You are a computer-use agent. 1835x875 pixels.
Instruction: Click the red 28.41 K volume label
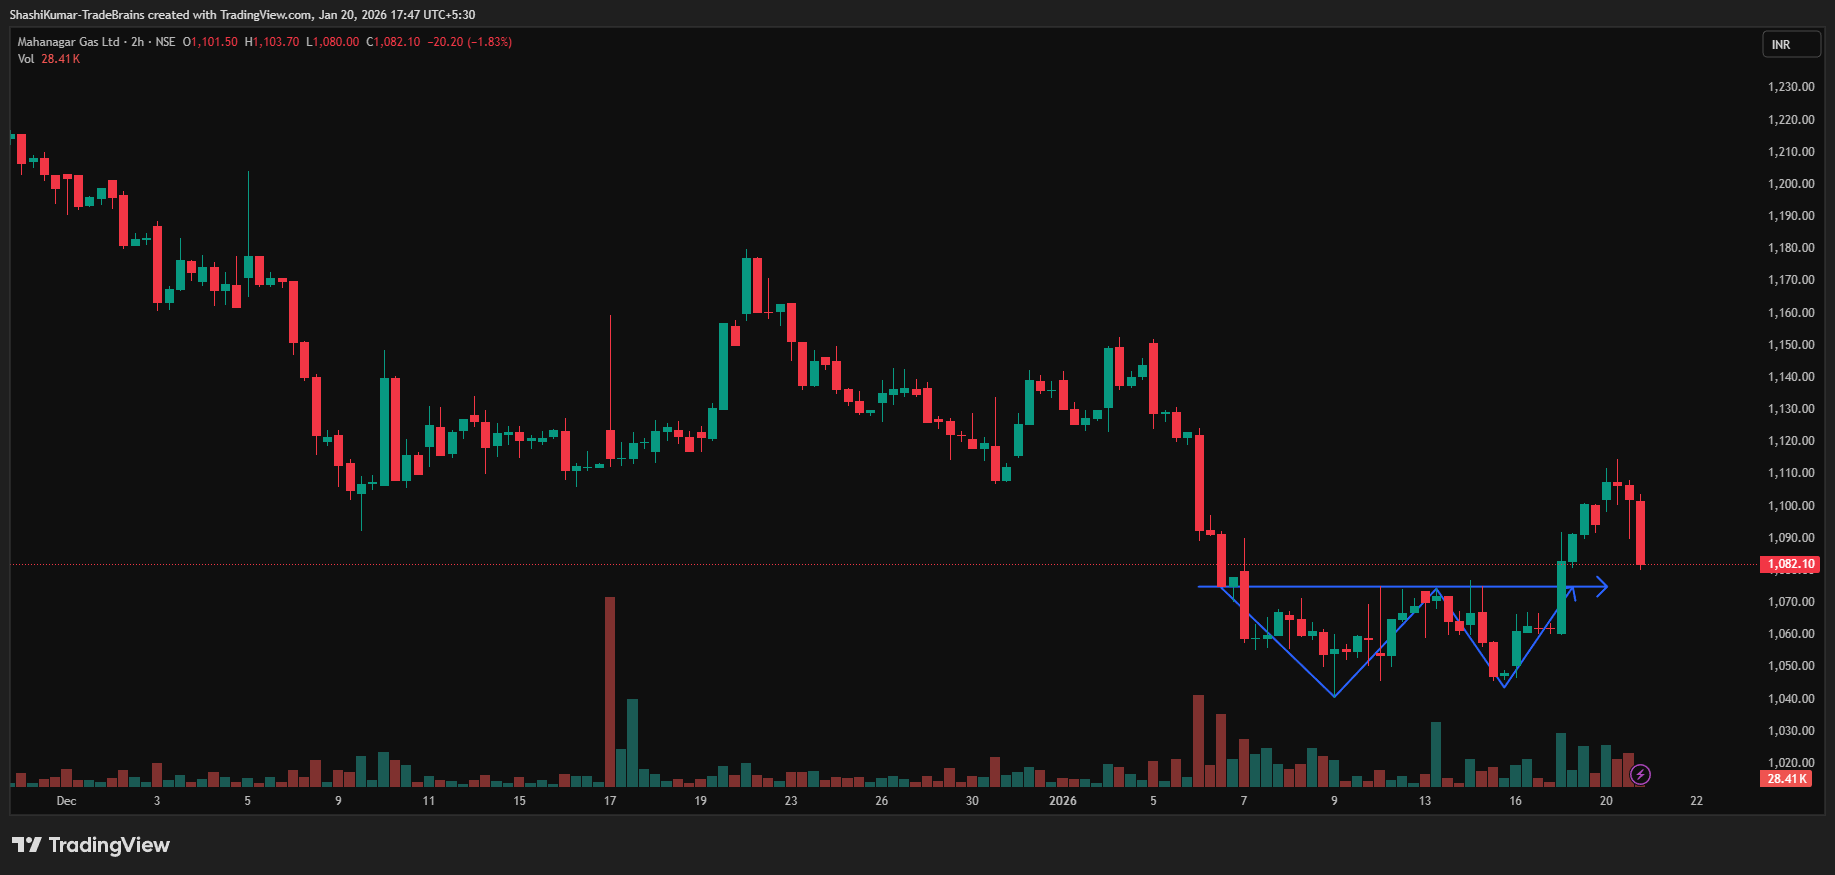(x=1786, y=779)
